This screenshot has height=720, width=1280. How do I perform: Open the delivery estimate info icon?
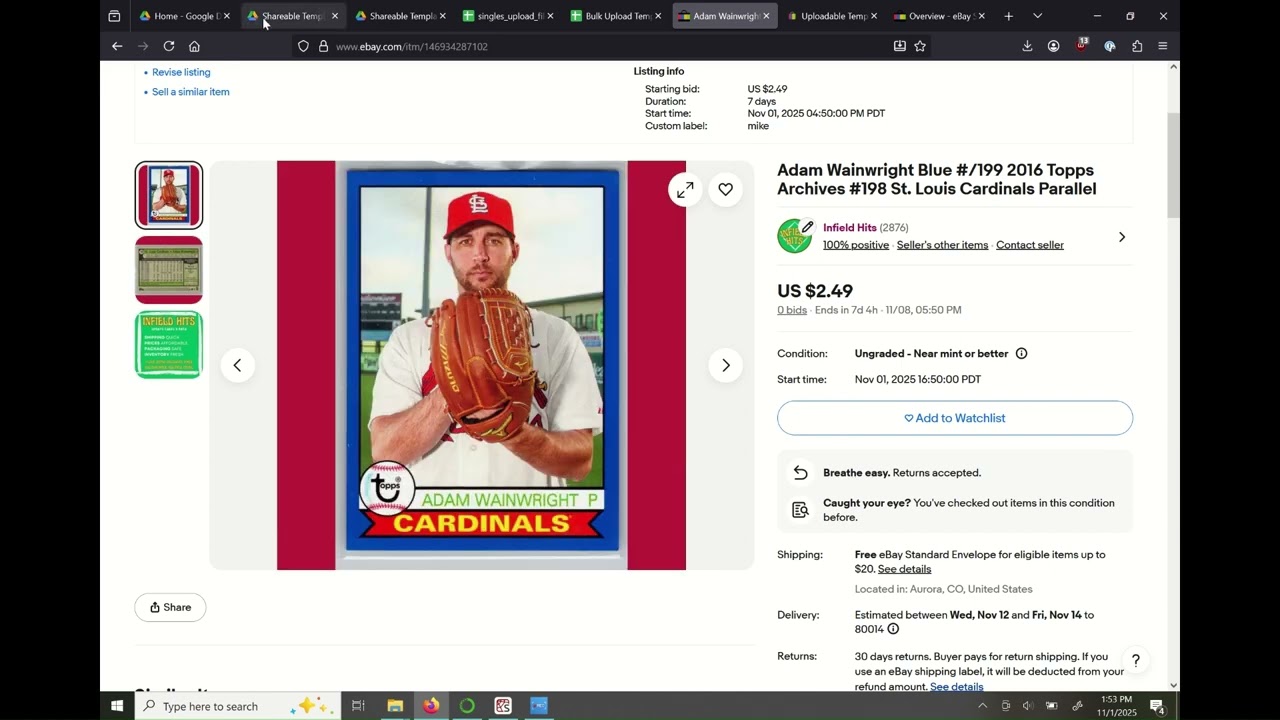tap(893, 629)
